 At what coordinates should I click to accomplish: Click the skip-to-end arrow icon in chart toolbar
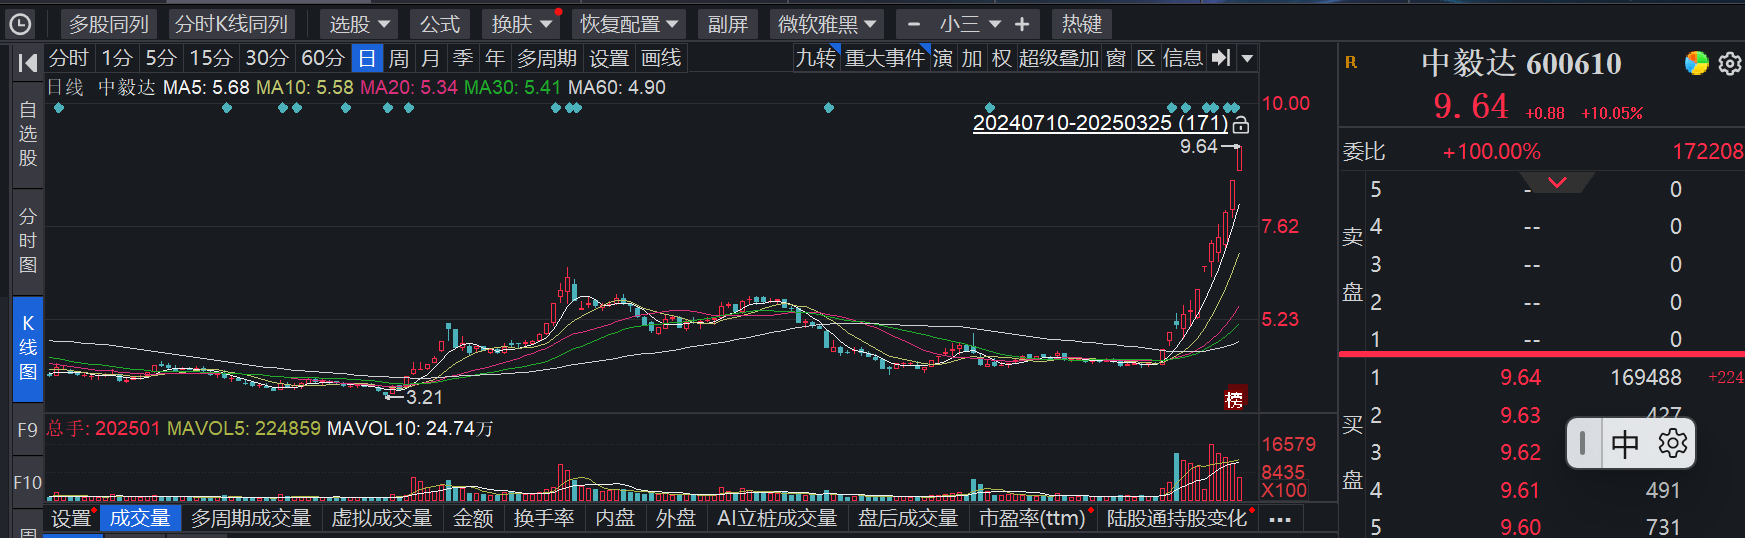tap(1221, 58)
